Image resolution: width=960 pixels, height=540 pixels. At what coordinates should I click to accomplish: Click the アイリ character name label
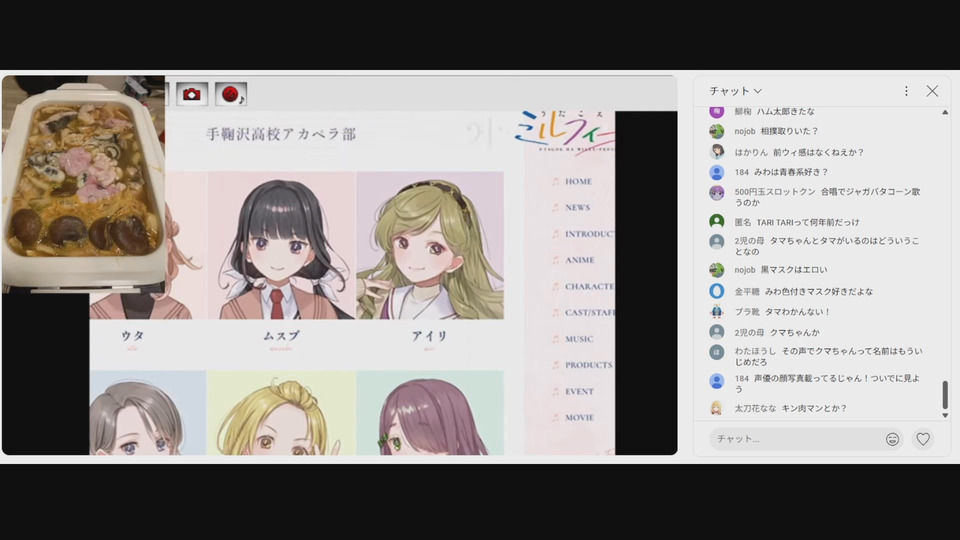pos(429,336)
